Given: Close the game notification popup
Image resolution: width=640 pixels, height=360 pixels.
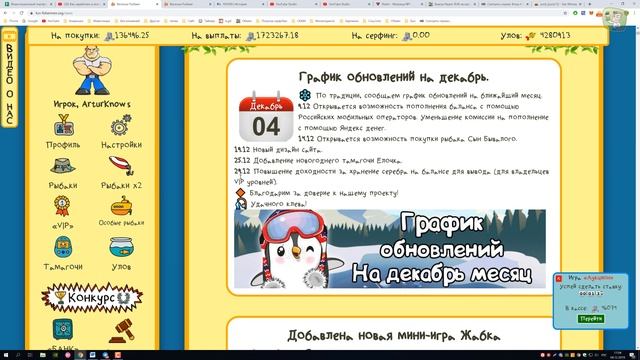Looking at the screenshot, I should point(559,278).
